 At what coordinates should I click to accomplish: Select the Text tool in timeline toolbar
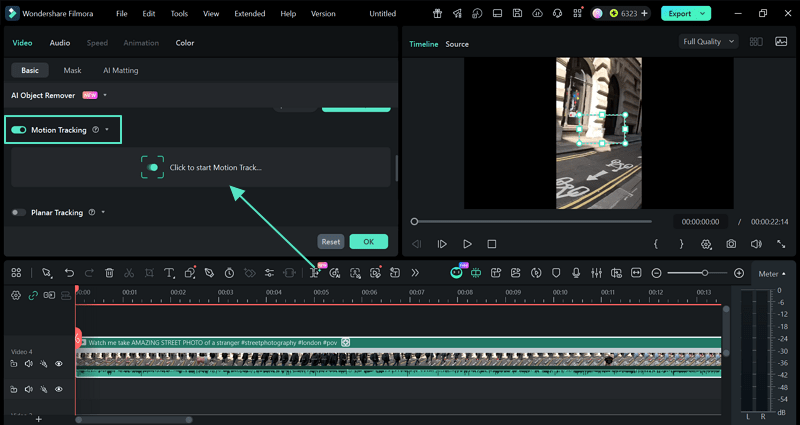[x=169, y=273]
